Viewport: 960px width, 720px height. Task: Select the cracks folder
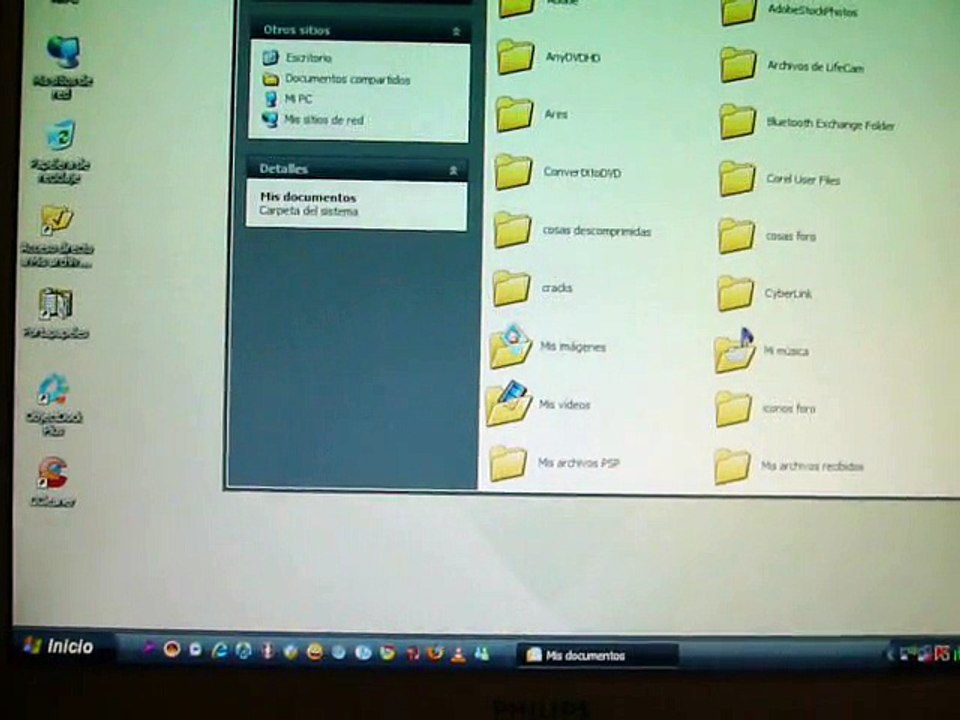[532, 288]
